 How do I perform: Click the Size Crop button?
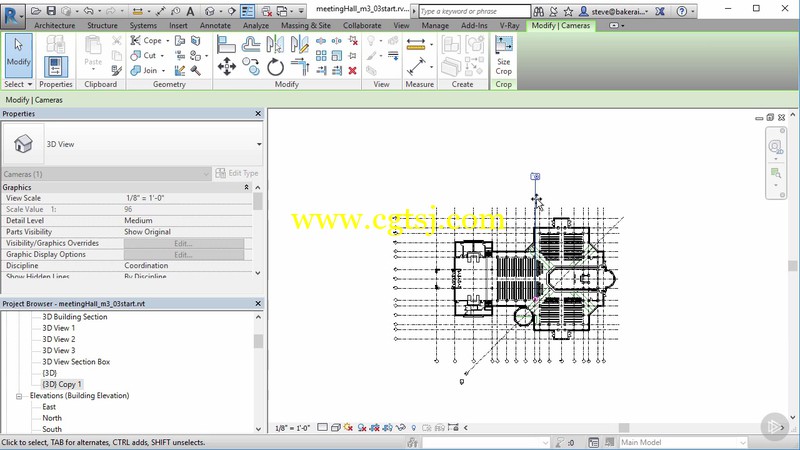tap(504, 56)
